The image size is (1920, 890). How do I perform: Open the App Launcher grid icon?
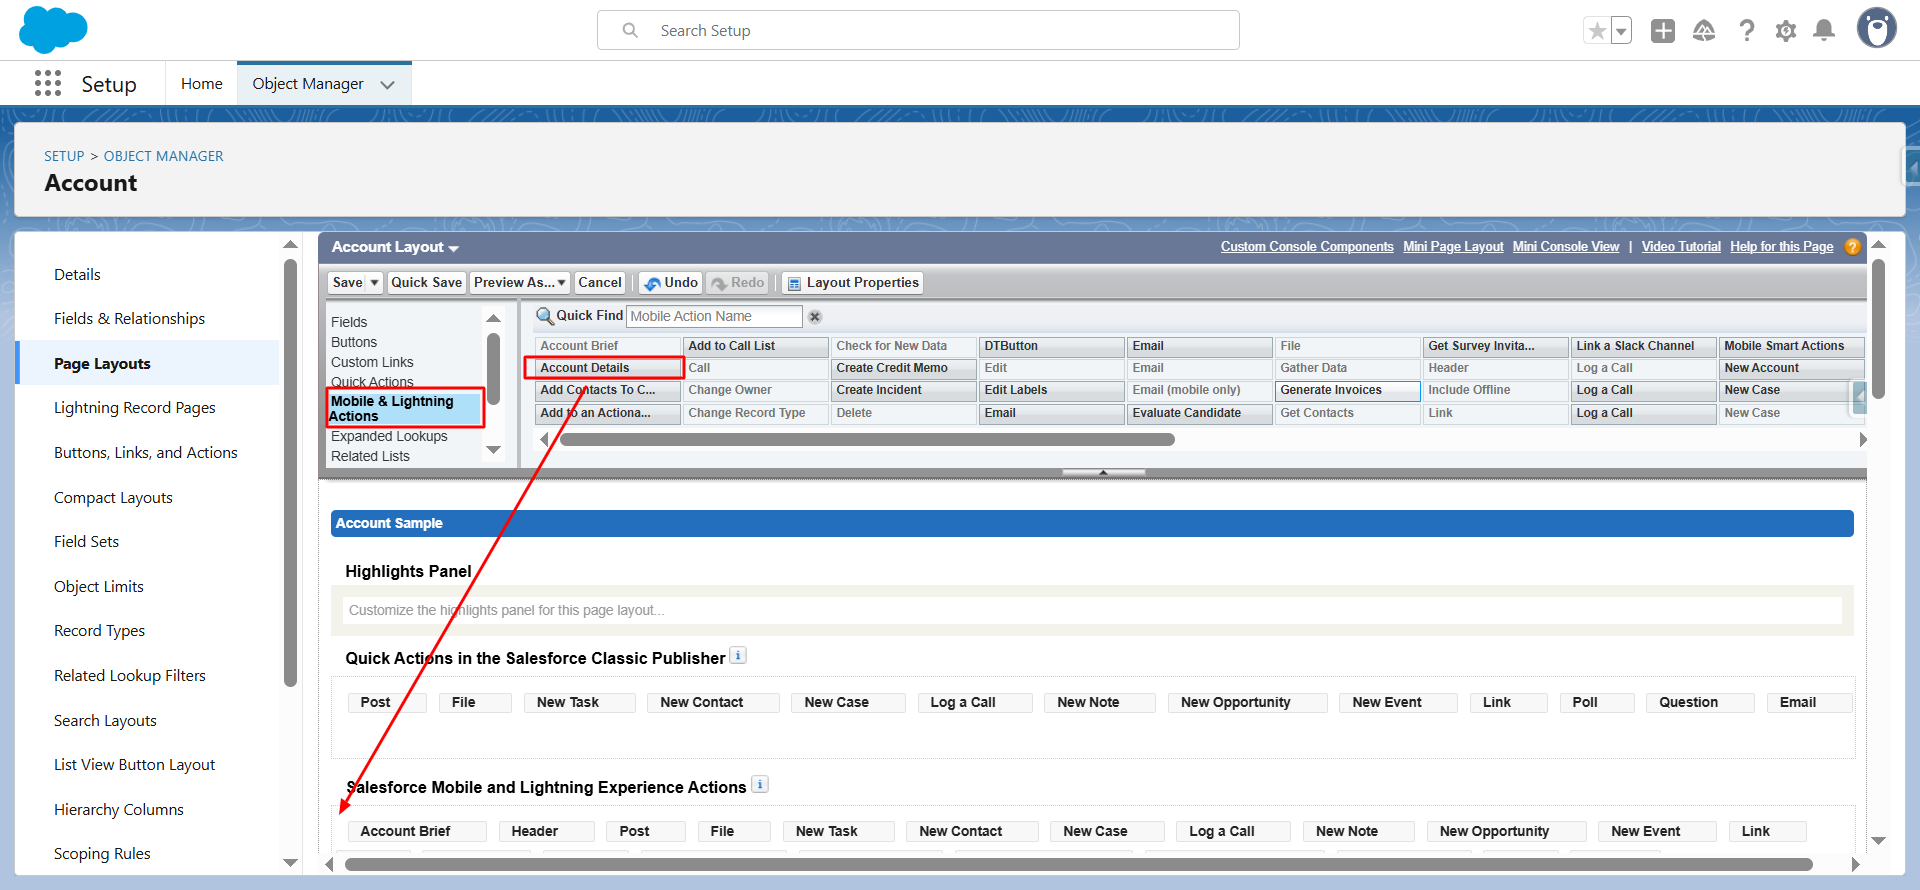click(x=47, y=83)
